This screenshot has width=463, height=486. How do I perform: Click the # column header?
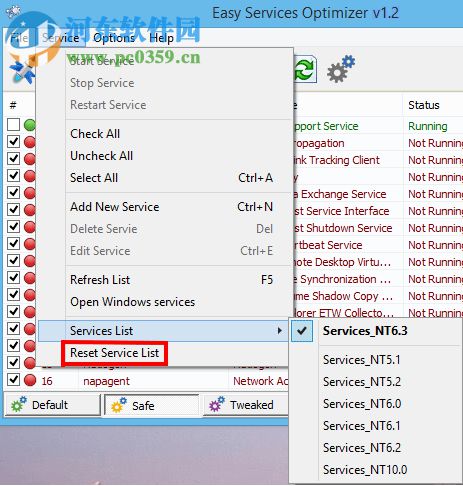point(13,105)
